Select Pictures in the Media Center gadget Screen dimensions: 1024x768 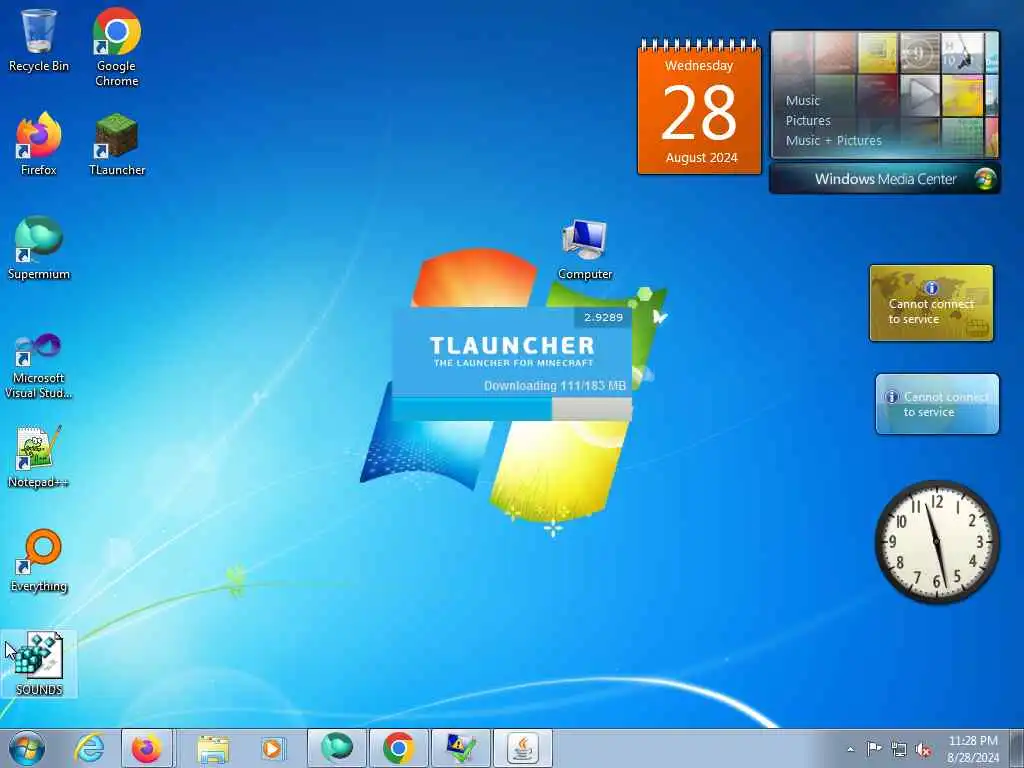tap(808, 121)
